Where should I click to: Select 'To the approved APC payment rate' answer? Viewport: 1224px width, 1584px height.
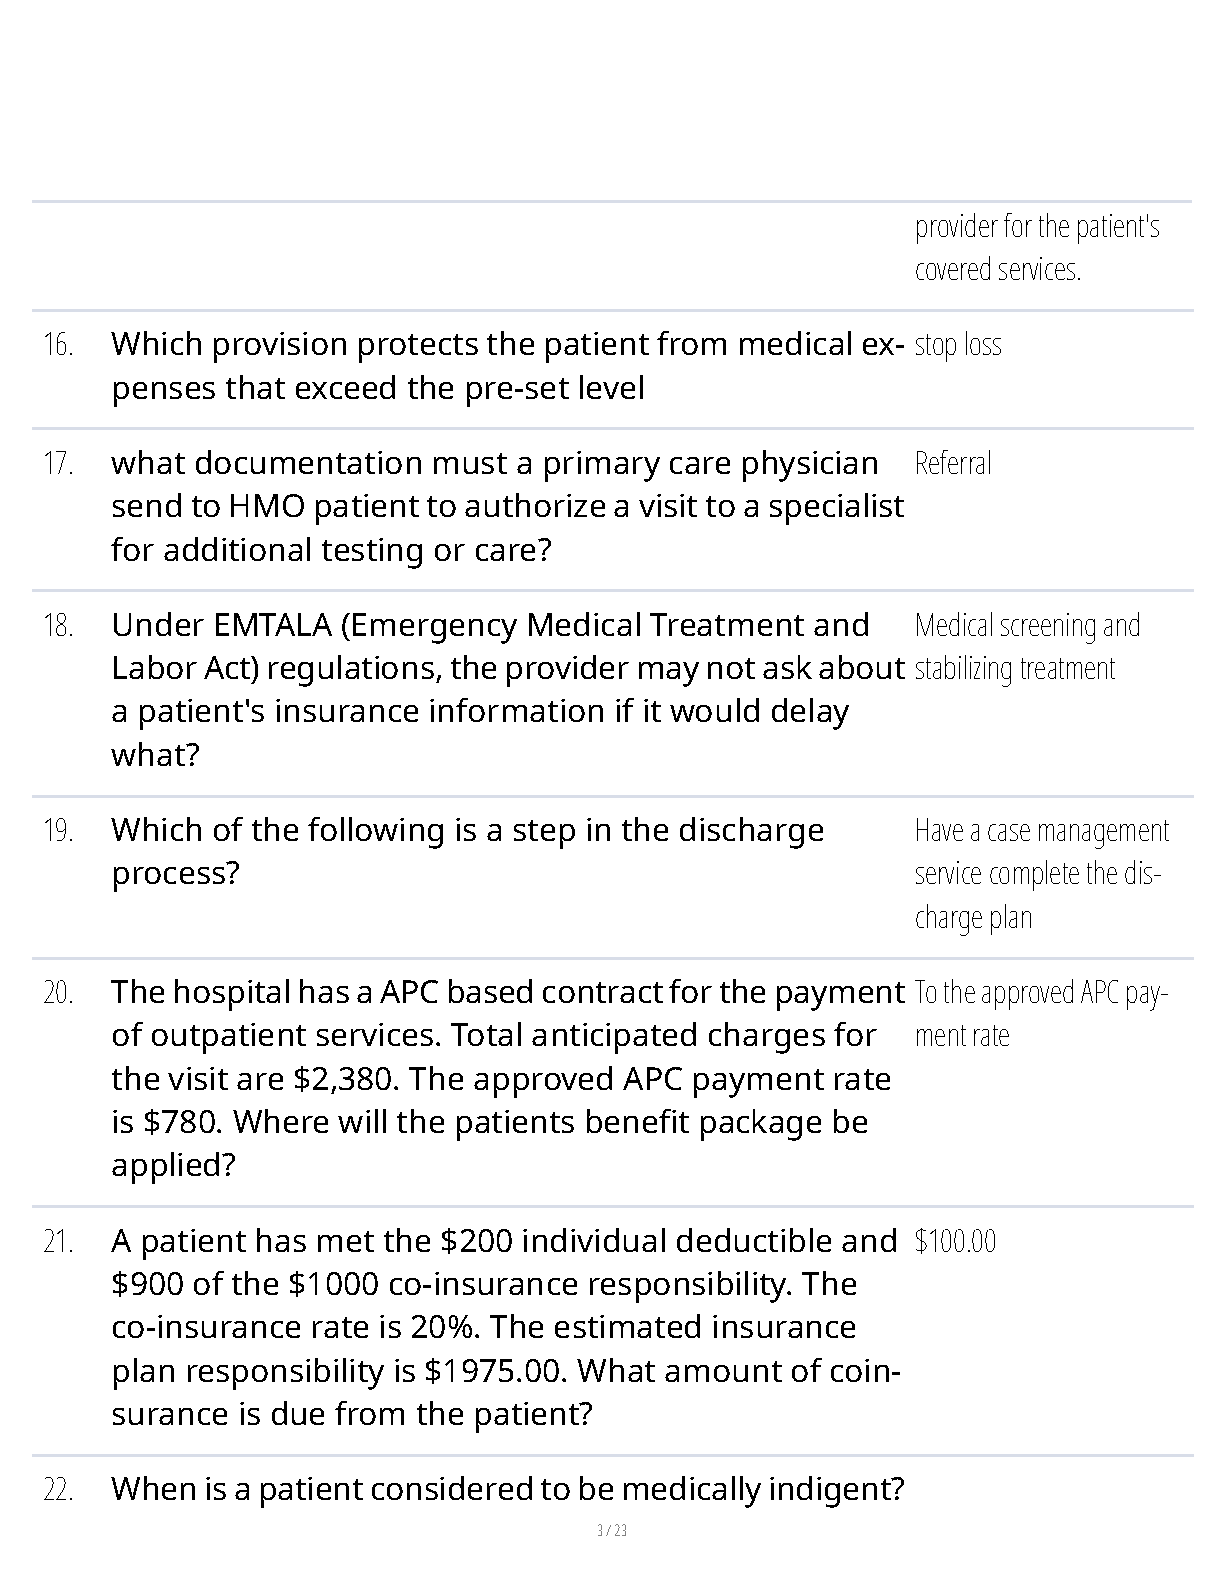coord(1041,1013)
